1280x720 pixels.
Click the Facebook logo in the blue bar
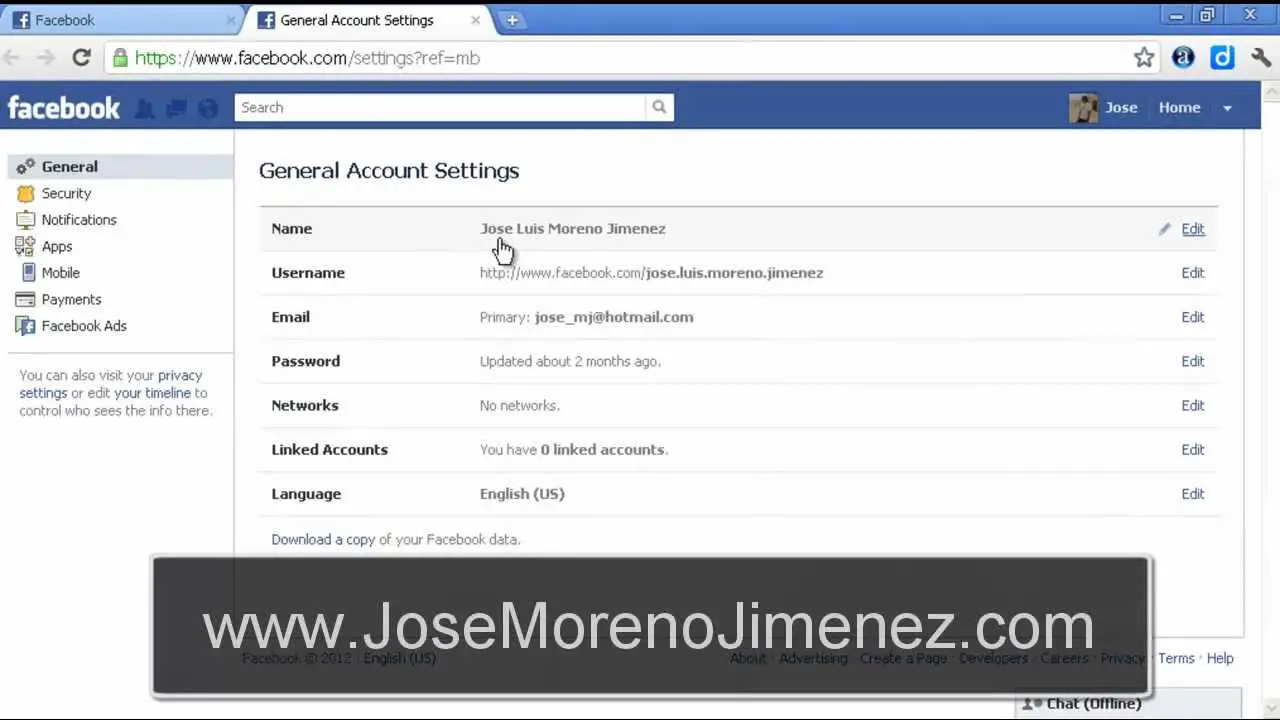(64, 108)
